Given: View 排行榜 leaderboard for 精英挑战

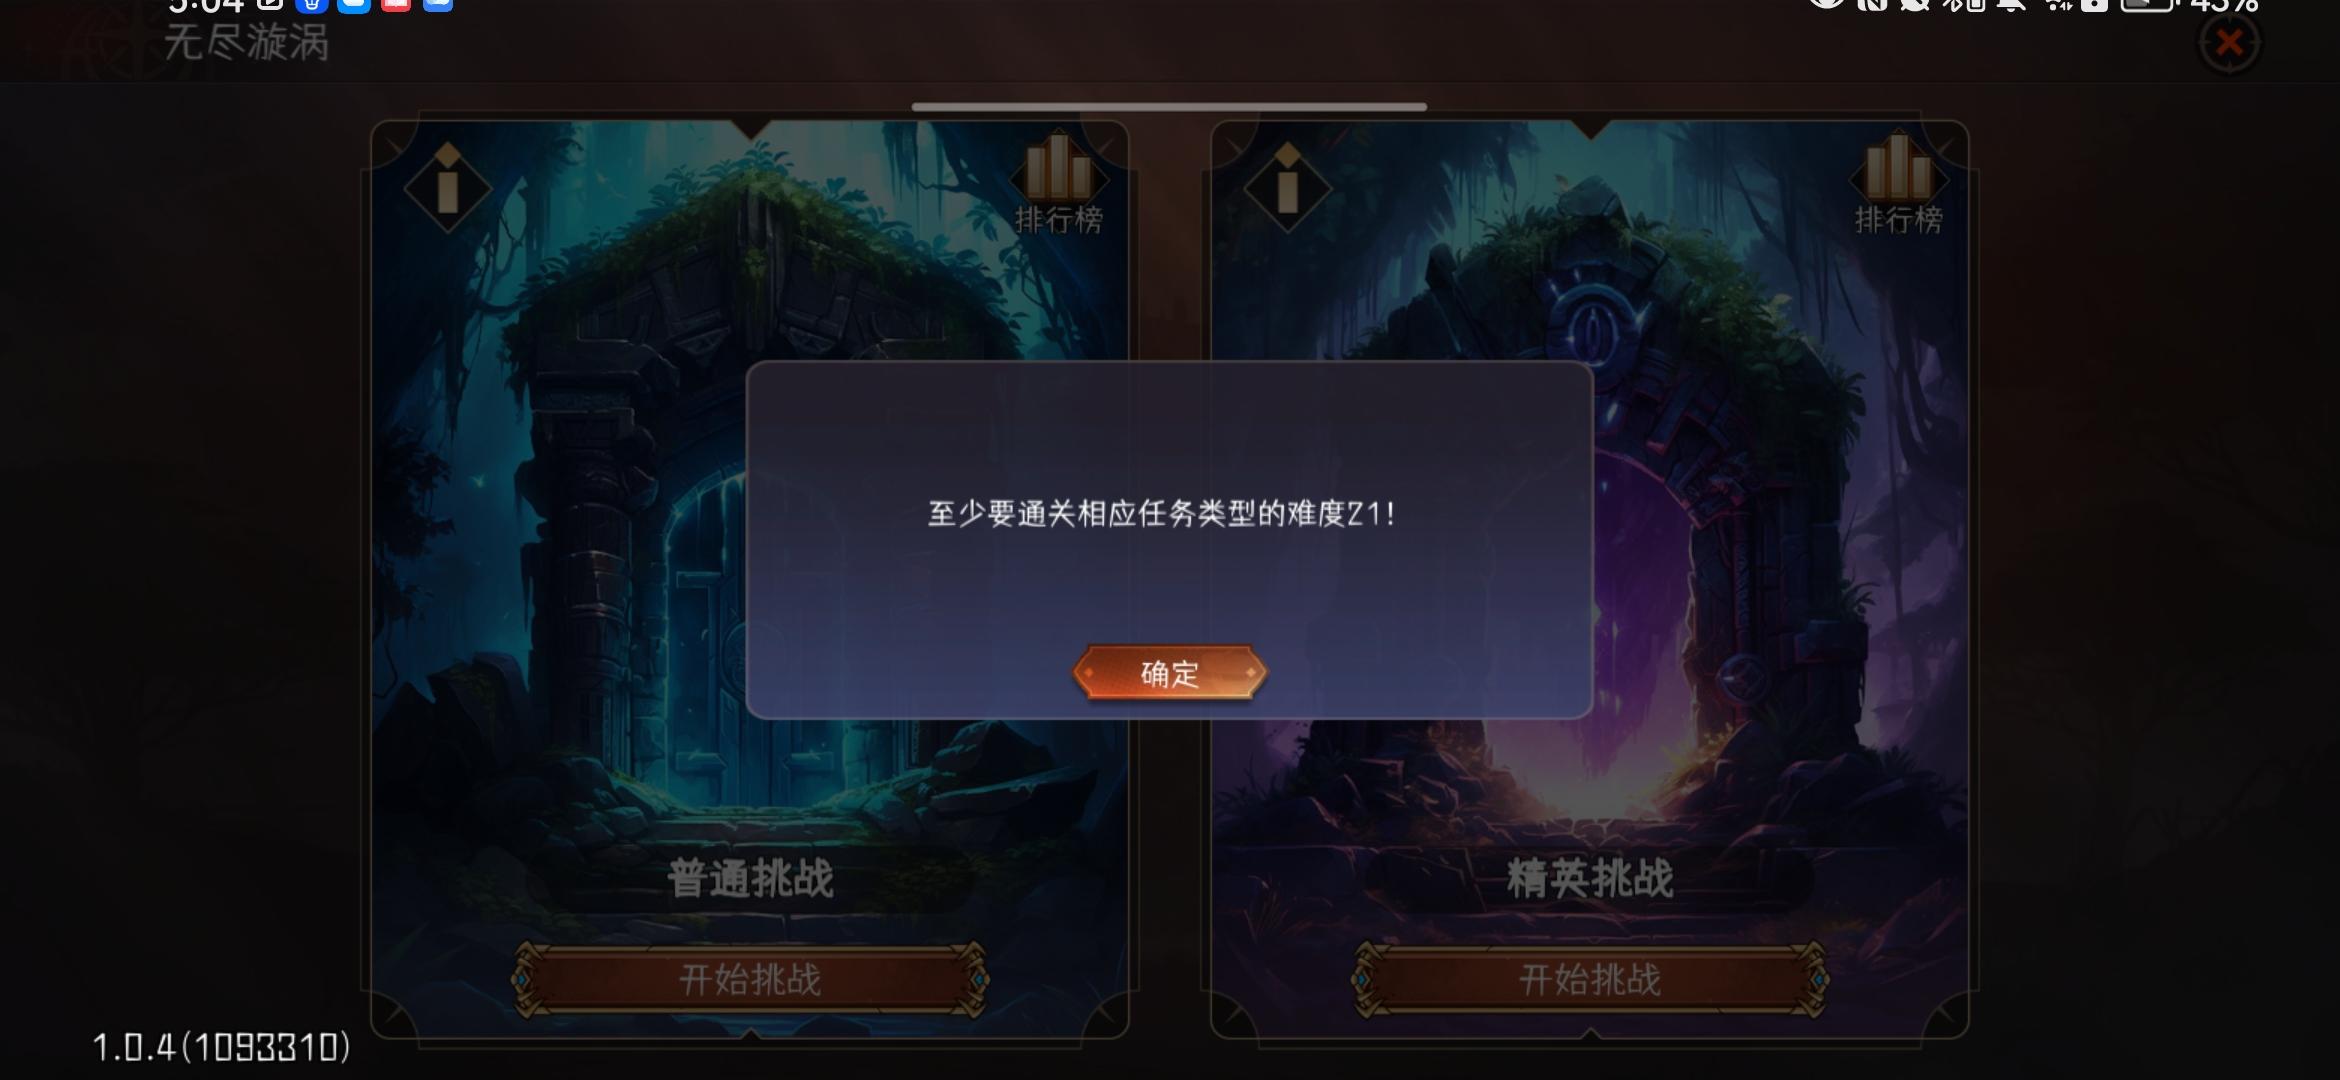Looking at the screenshot, I should [x=1898, y=184].
